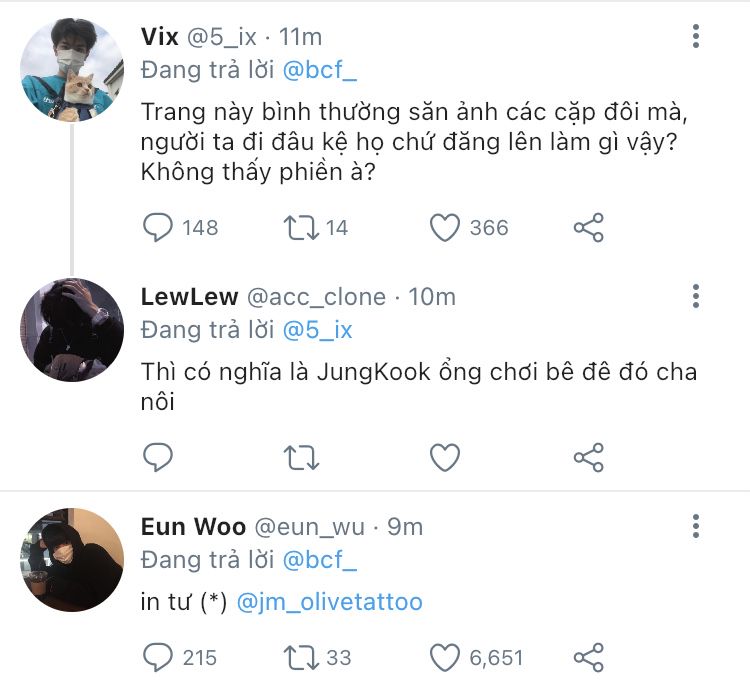Reply to Vix's tweet
750x685 pixels.
159,228
